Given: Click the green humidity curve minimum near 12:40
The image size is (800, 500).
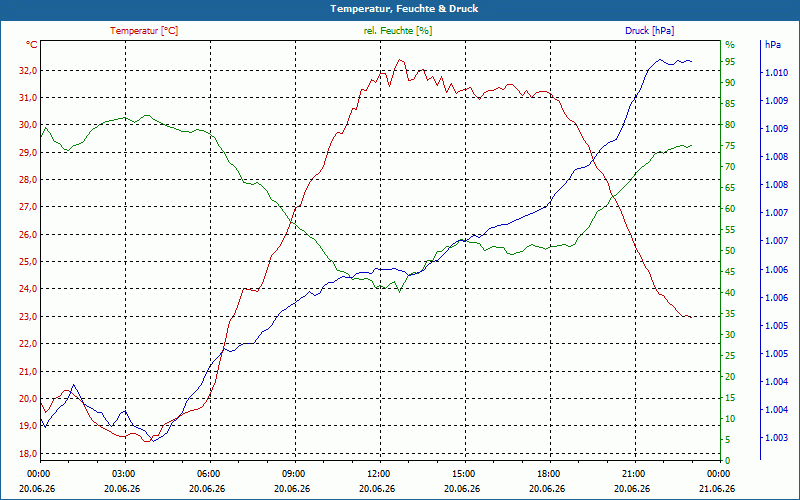Looking at the screenshot, I should (x=399, y=291).
